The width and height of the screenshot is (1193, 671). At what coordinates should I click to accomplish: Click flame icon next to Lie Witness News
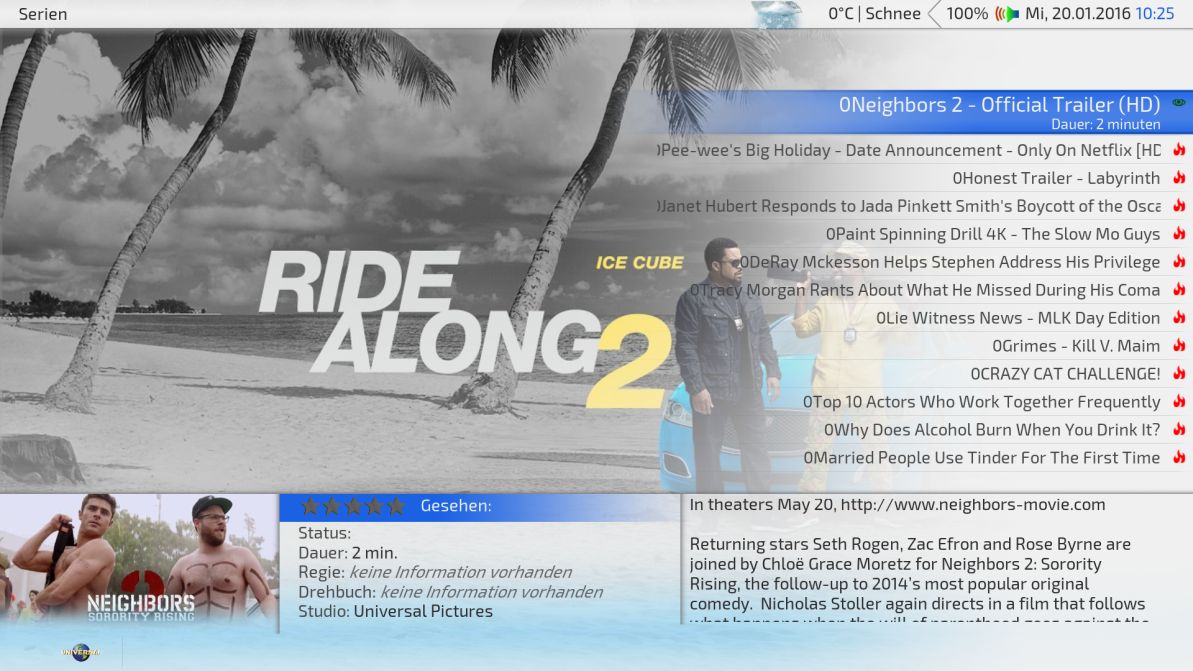[1179, 318]
